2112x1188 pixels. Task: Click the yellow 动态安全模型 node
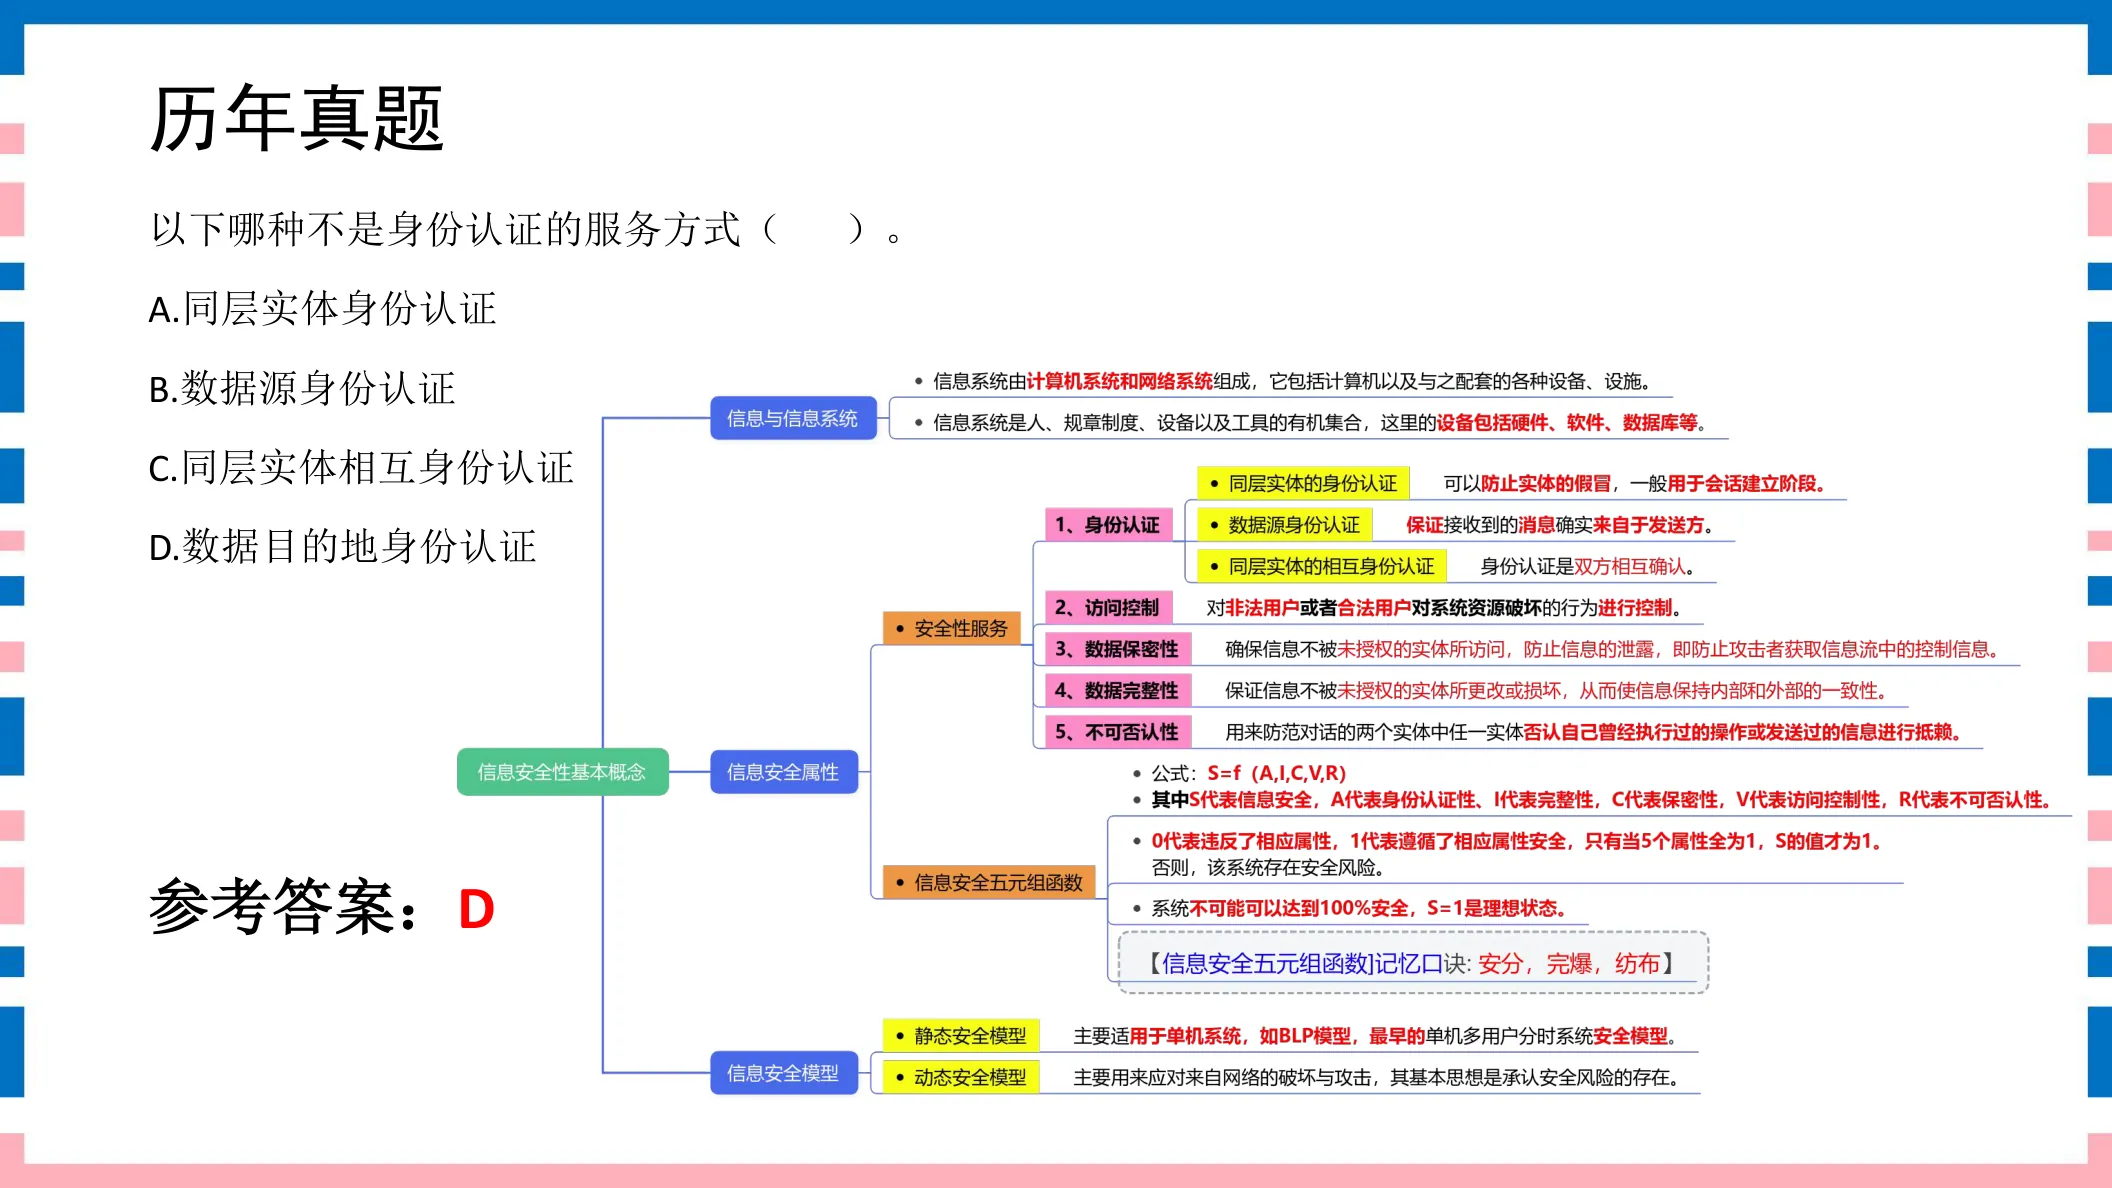pyautogui.click(x=961, y=1077)
